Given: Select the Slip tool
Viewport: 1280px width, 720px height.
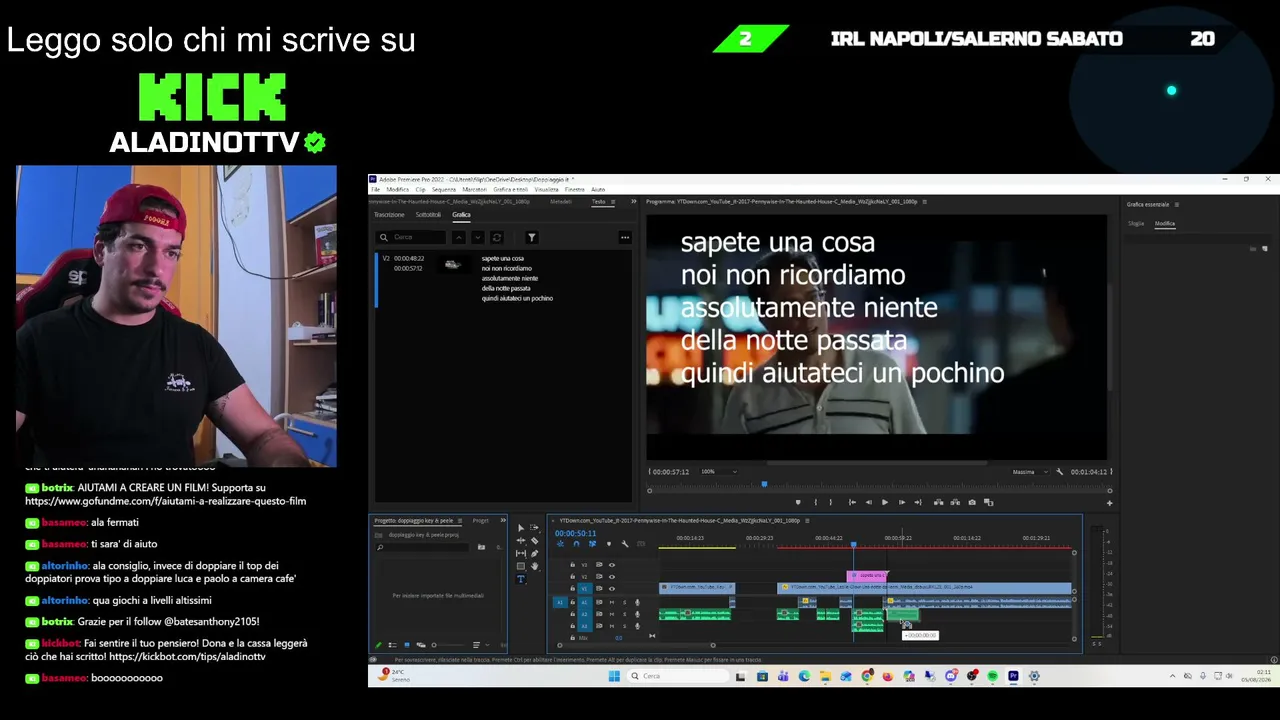Looking at the screenshot, I should tap(520, 553).
